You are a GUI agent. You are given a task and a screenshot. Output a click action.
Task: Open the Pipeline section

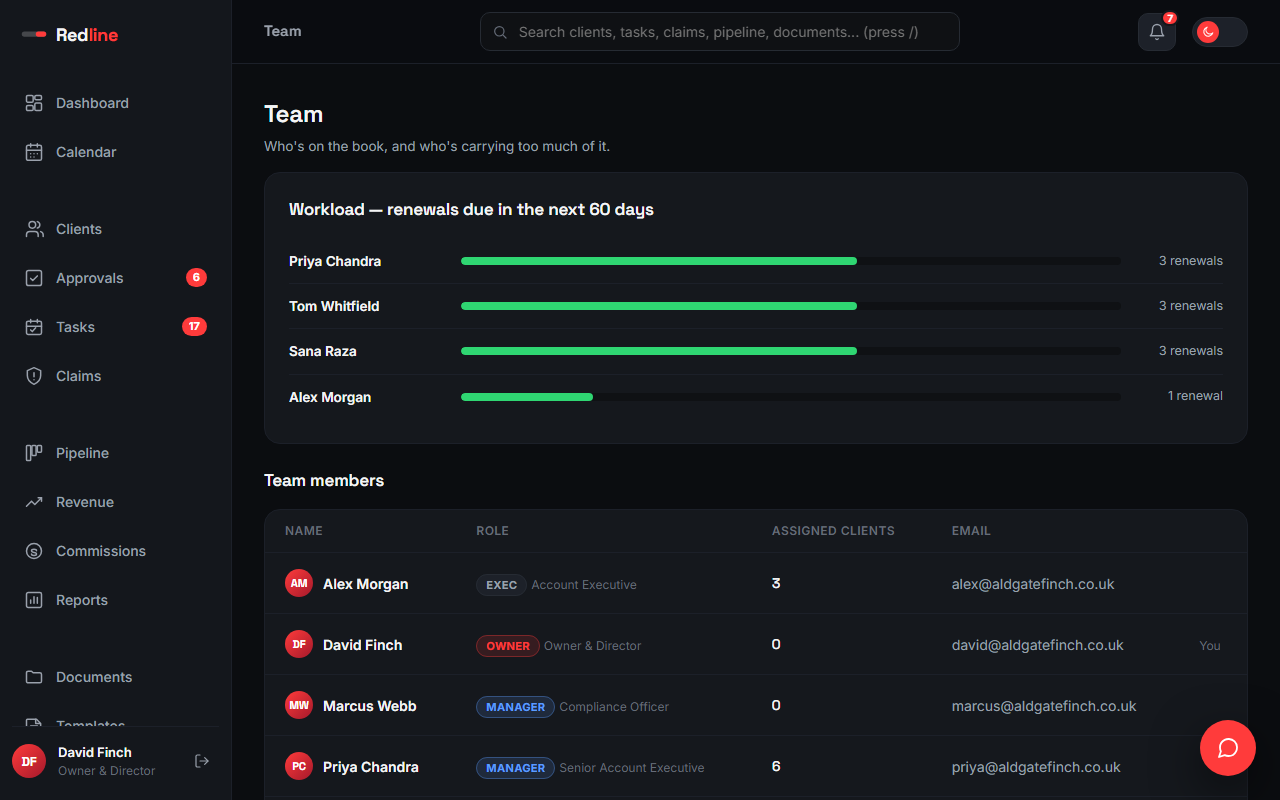(116, 453)
